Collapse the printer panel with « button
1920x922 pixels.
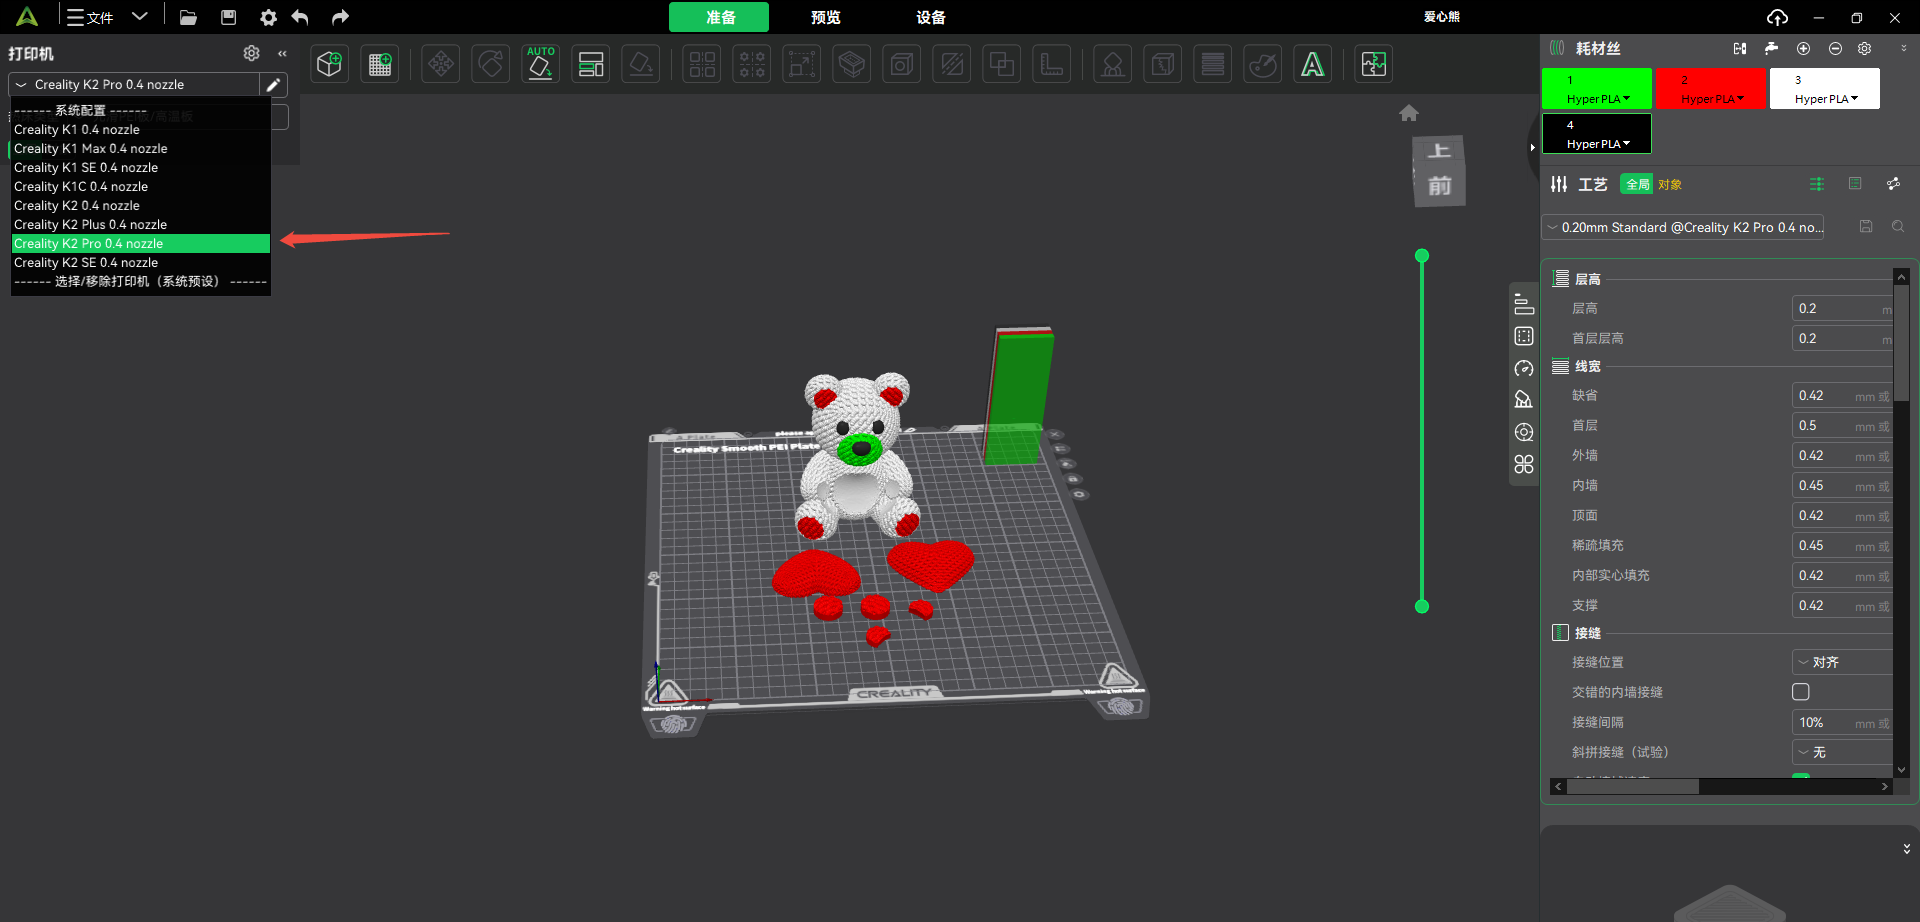[283, 53]
